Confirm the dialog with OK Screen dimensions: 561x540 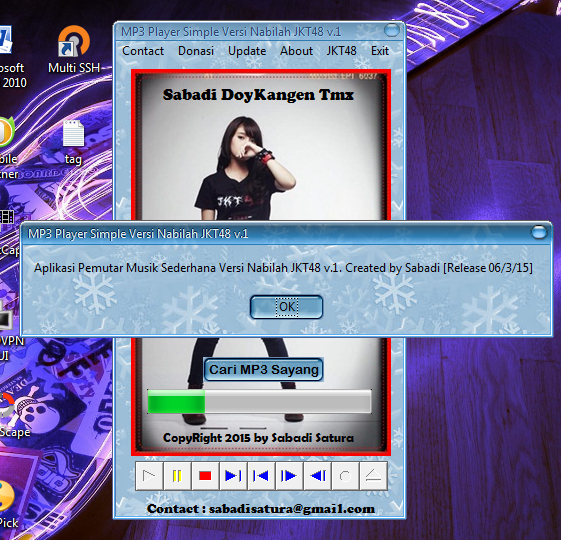286,307
